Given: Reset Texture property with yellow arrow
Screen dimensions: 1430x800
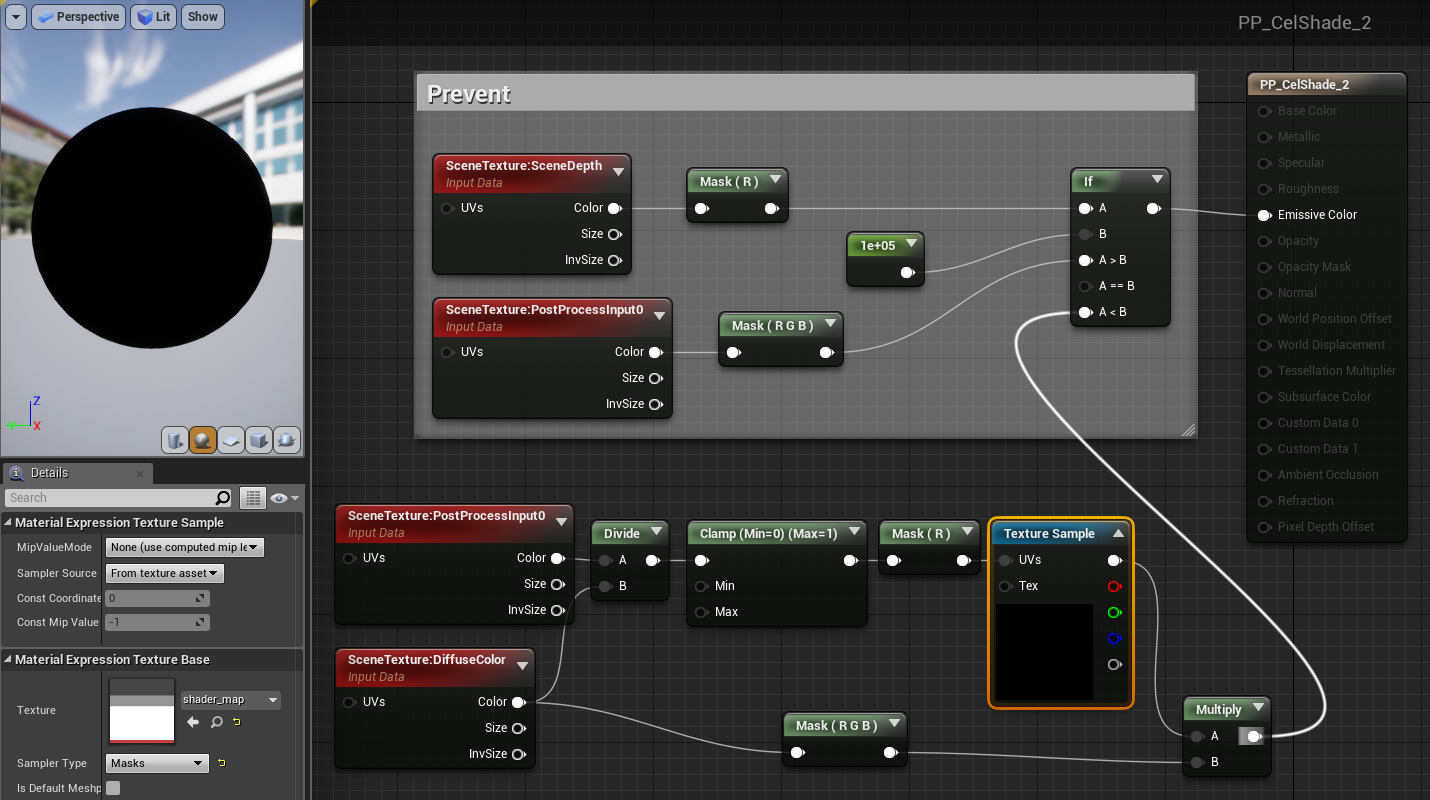Looking at the screenshot, I should 237,722.
